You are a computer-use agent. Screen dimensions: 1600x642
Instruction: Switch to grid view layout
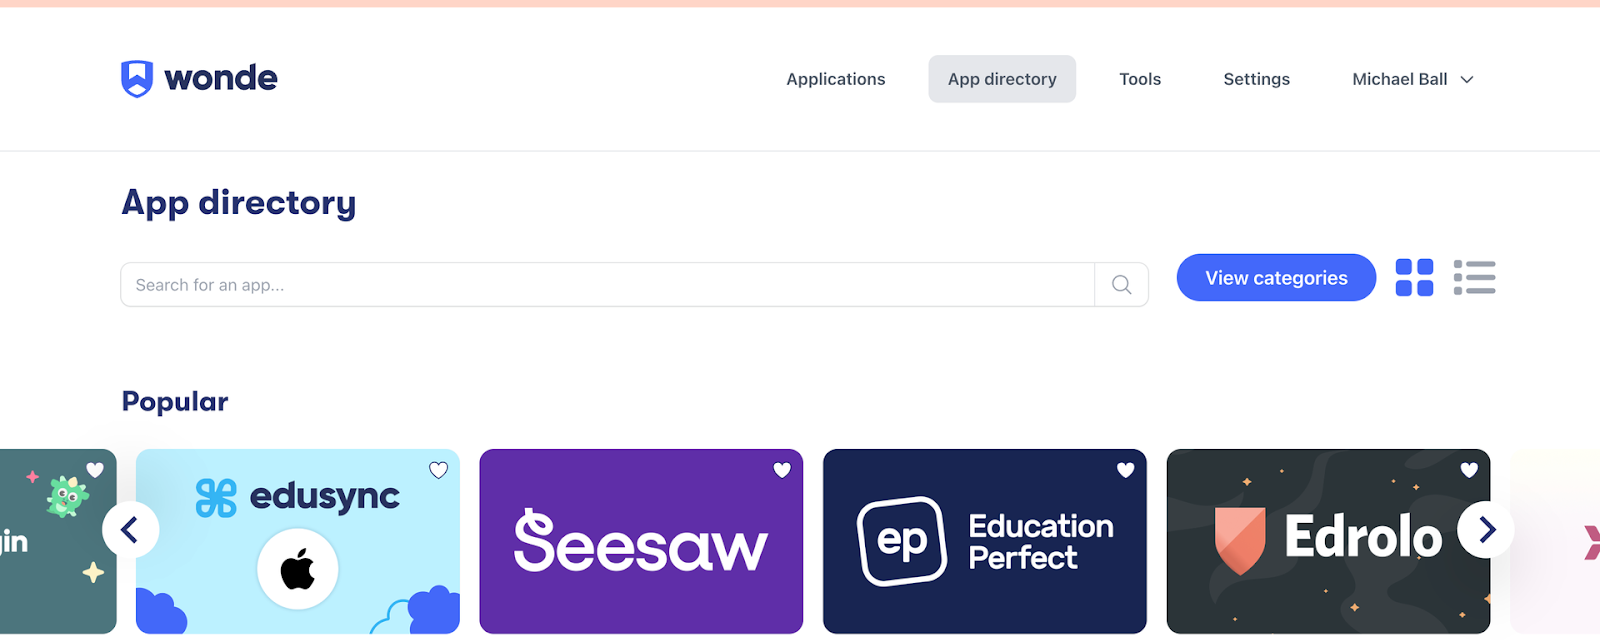click(x=1414, y=278)
